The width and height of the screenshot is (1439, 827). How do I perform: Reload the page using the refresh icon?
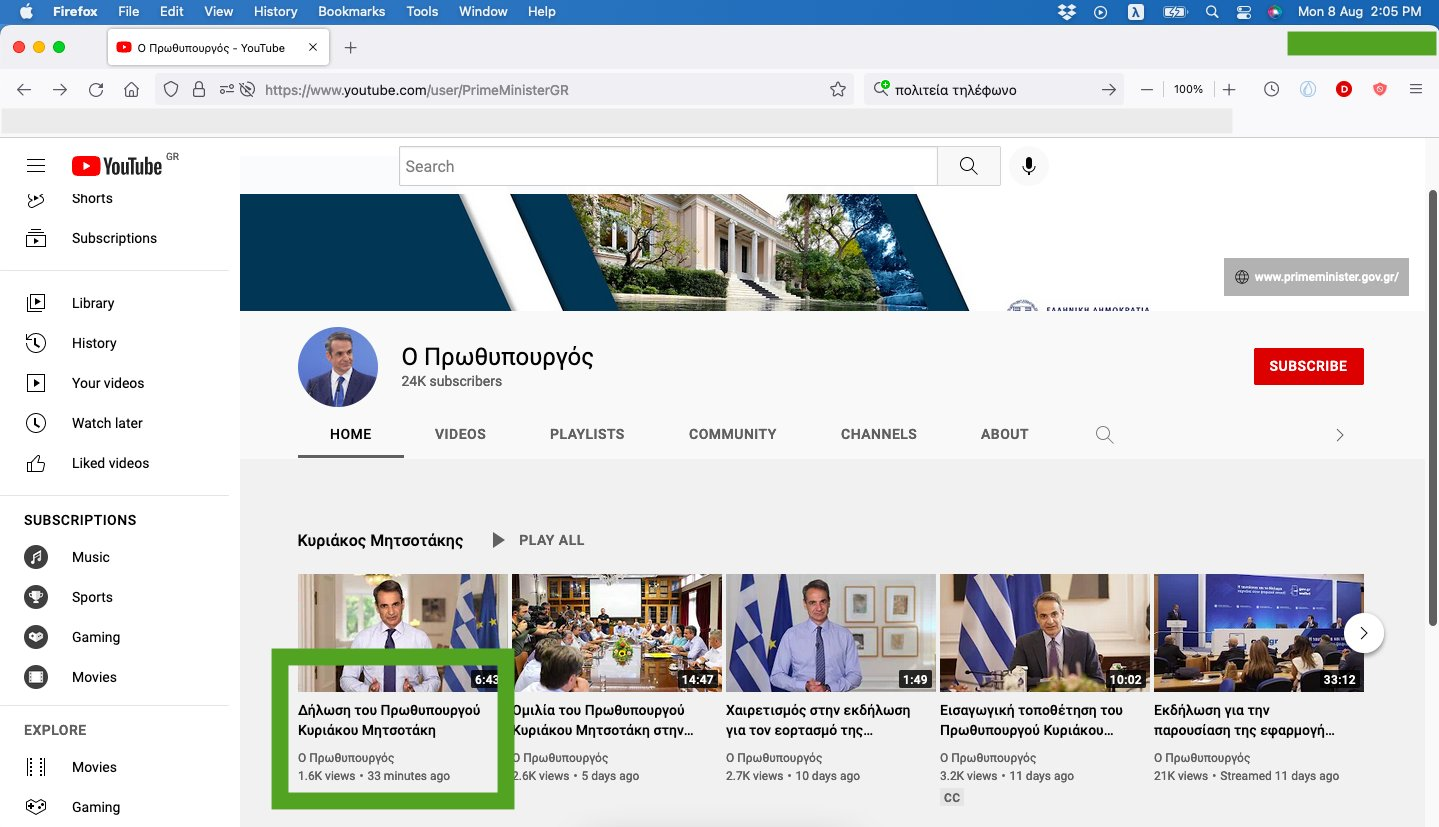(96, 90)
